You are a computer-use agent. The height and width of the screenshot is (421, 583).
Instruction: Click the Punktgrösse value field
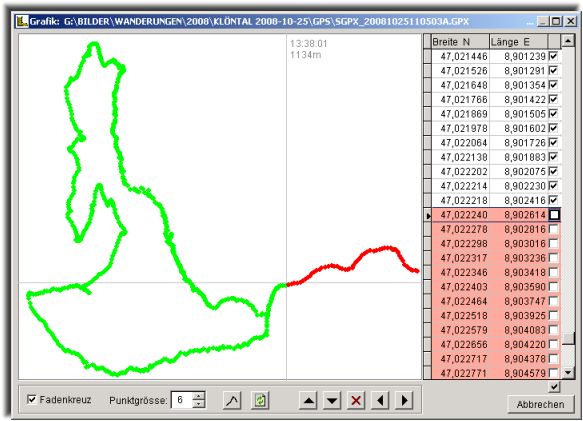[182, 400]
